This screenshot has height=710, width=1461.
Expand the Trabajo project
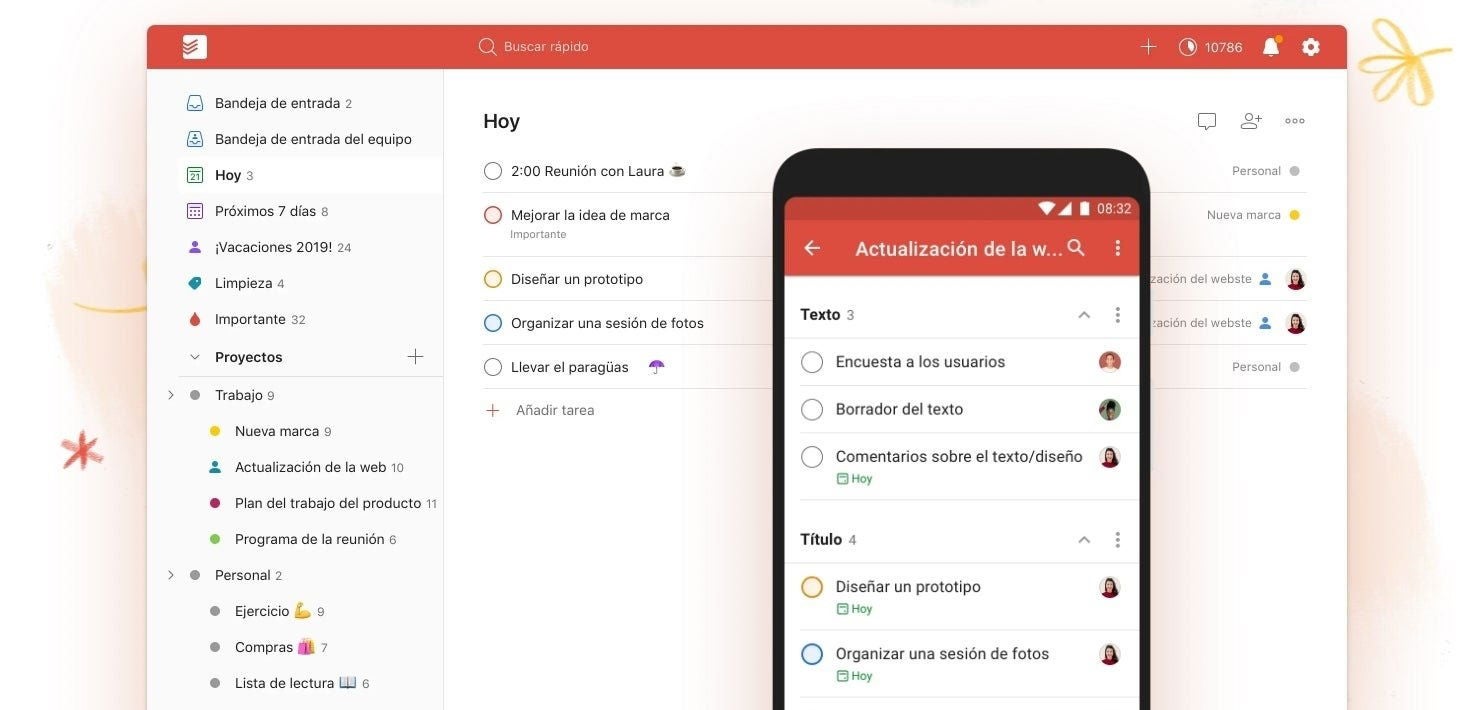[x=170, y=394]
